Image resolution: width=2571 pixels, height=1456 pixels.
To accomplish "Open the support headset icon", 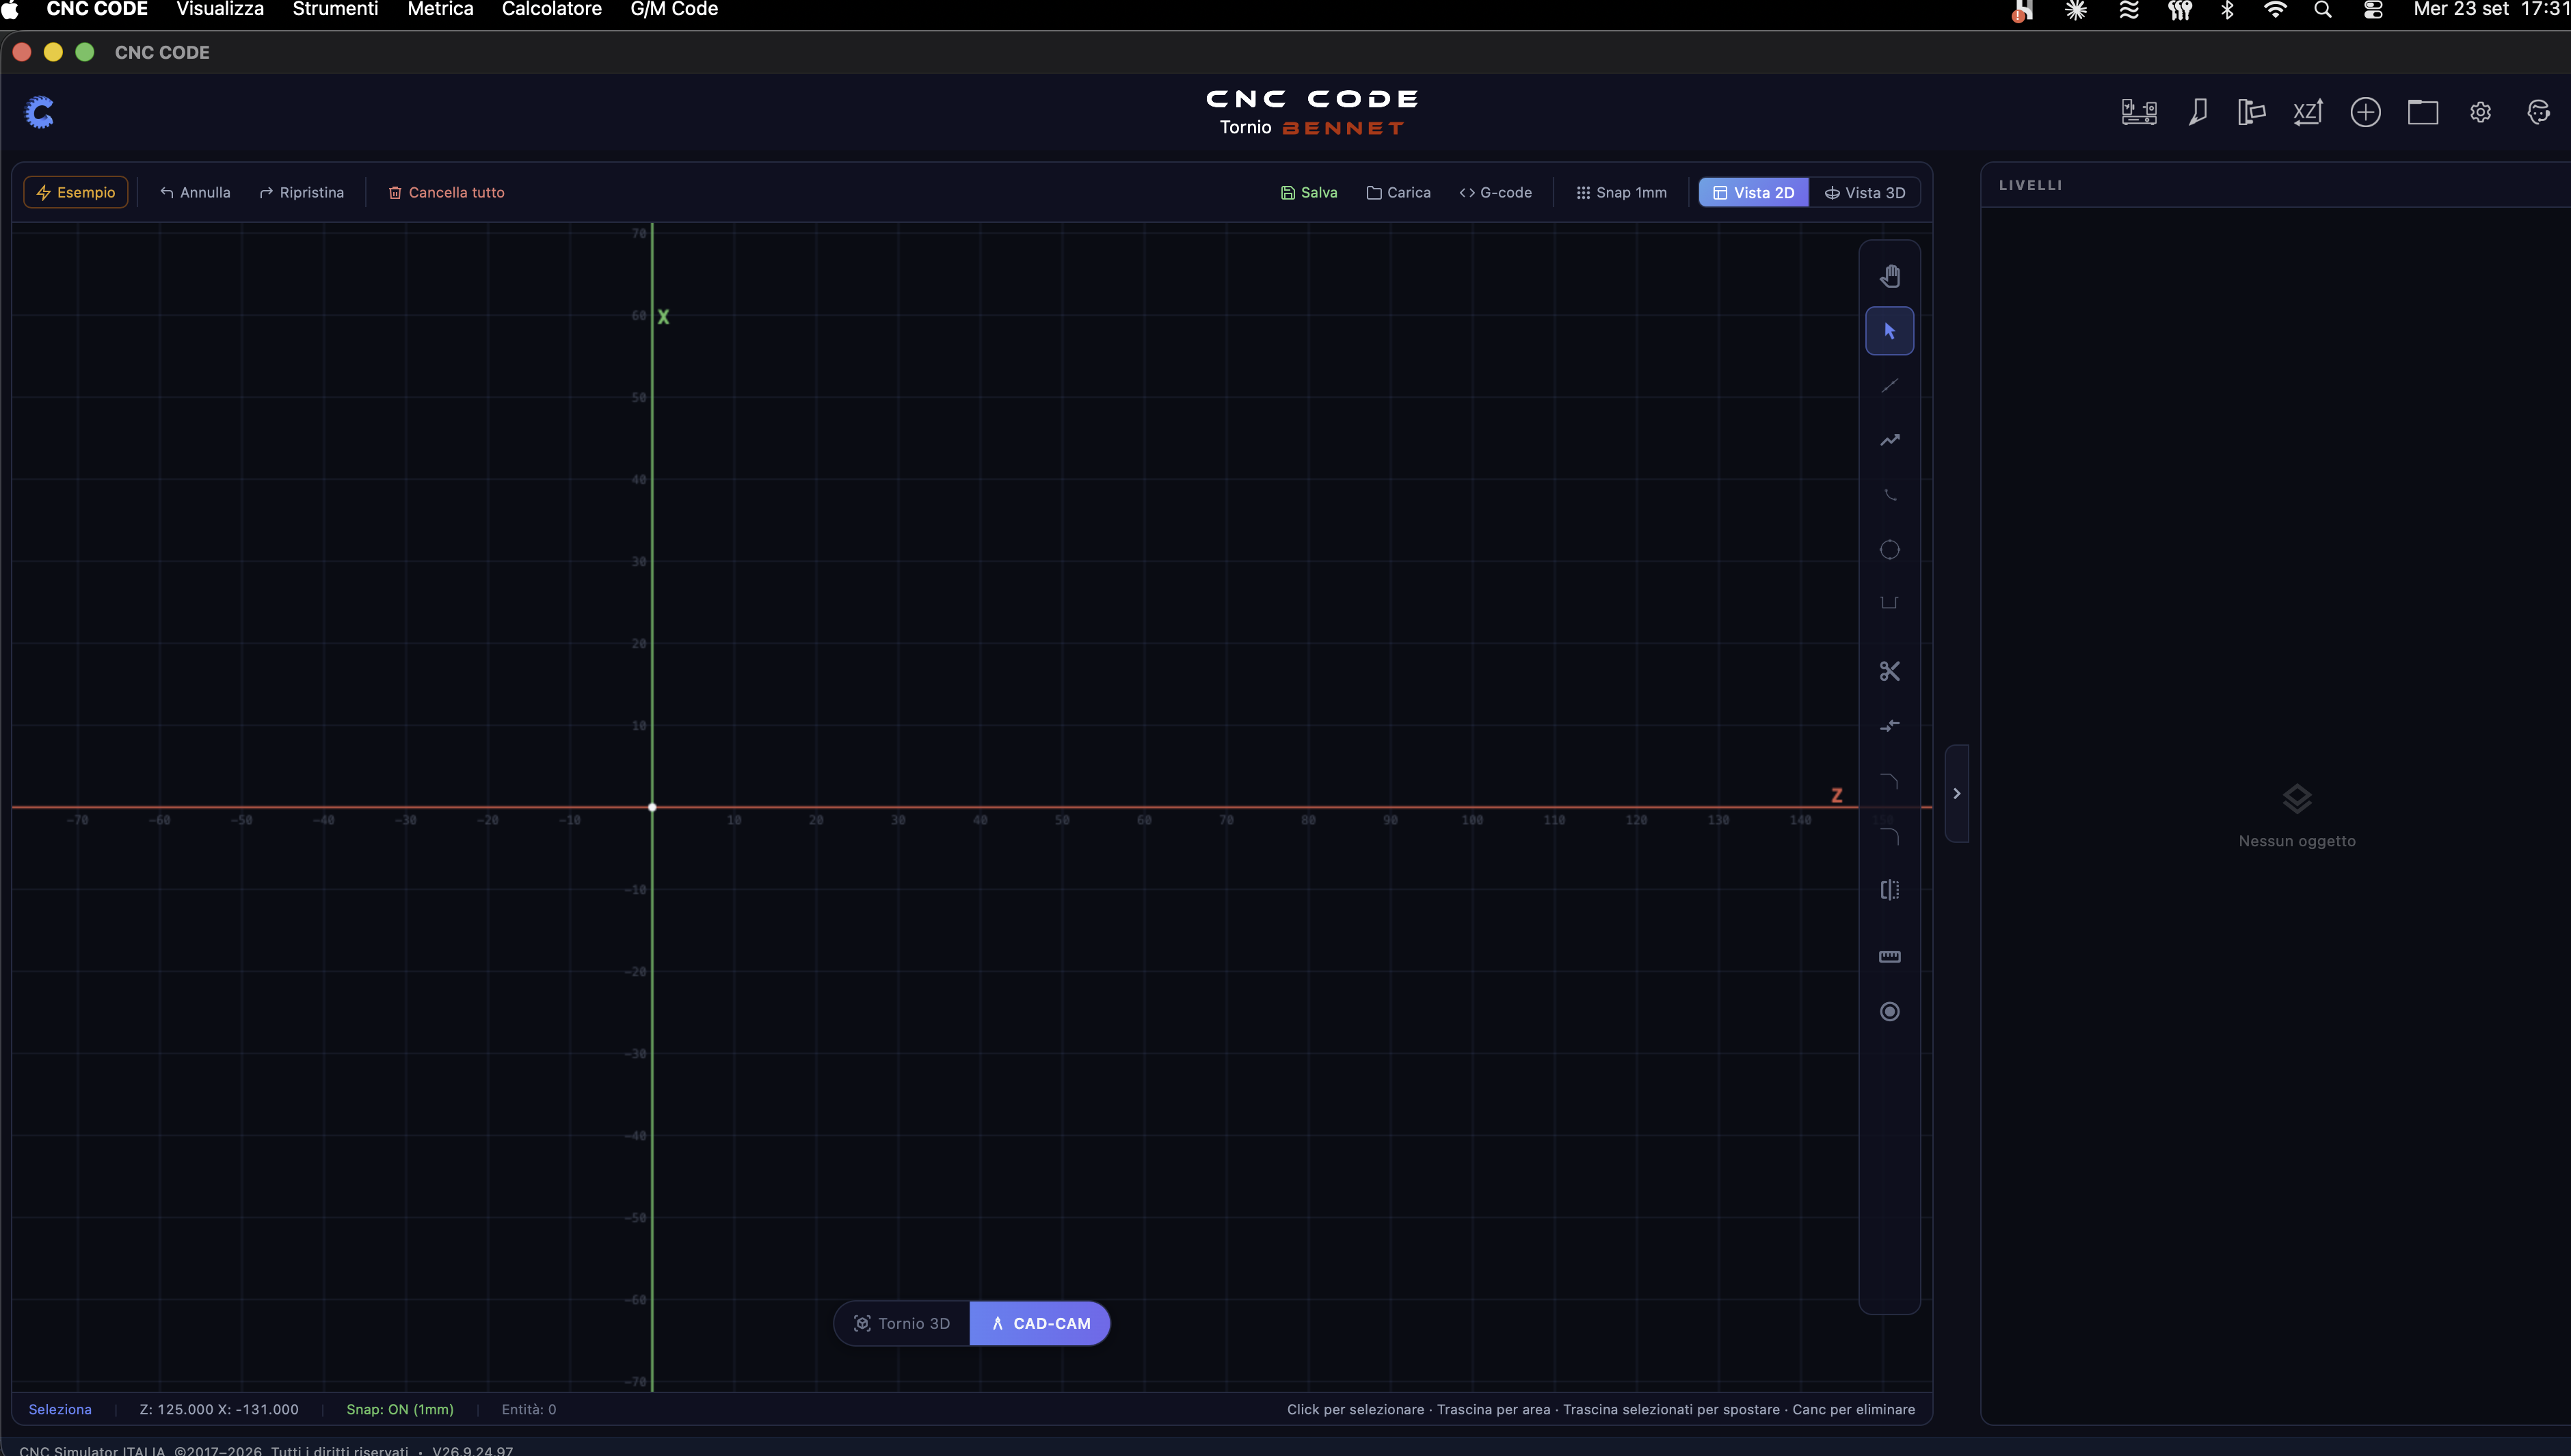I will click(x=2538, y=112).
